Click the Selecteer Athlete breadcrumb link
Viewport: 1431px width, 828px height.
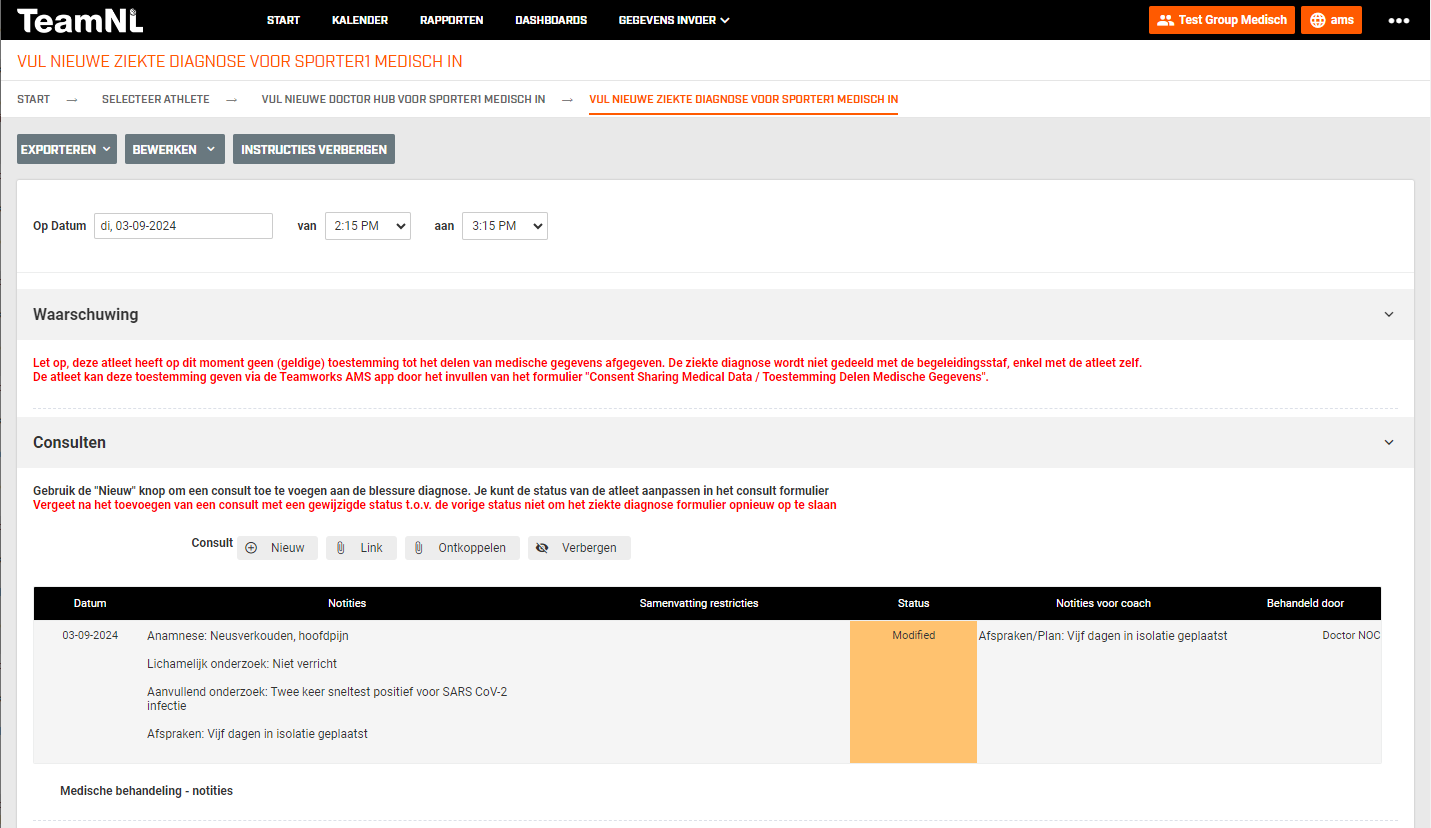(155, 99)
